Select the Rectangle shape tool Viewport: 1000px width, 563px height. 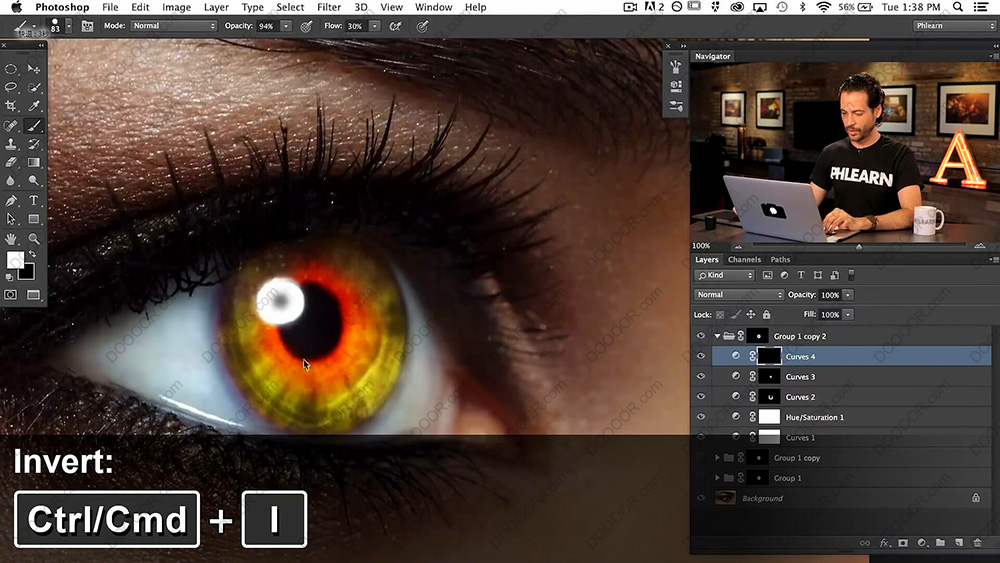tap(34, 219)
